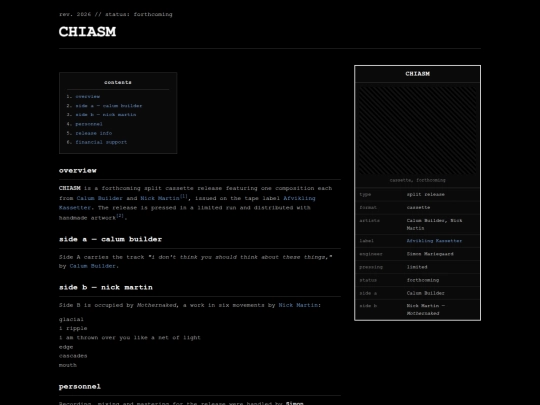Click the infobox CHIASM header
Screen dimensions: 540x405
coord(417,74)
